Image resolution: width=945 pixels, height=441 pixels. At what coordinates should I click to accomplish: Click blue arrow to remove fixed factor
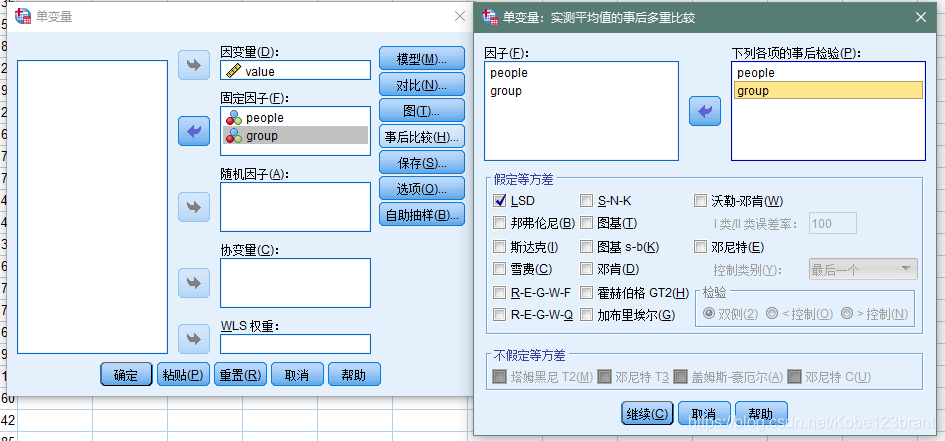coord(194,131)
